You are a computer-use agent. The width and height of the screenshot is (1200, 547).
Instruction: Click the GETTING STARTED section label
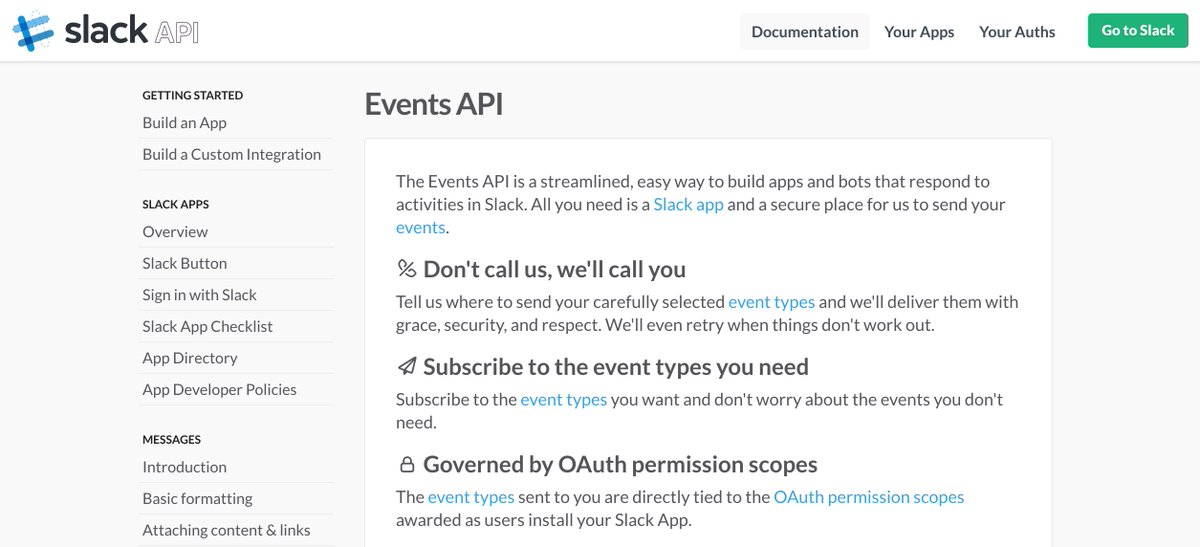coord(193,96)
